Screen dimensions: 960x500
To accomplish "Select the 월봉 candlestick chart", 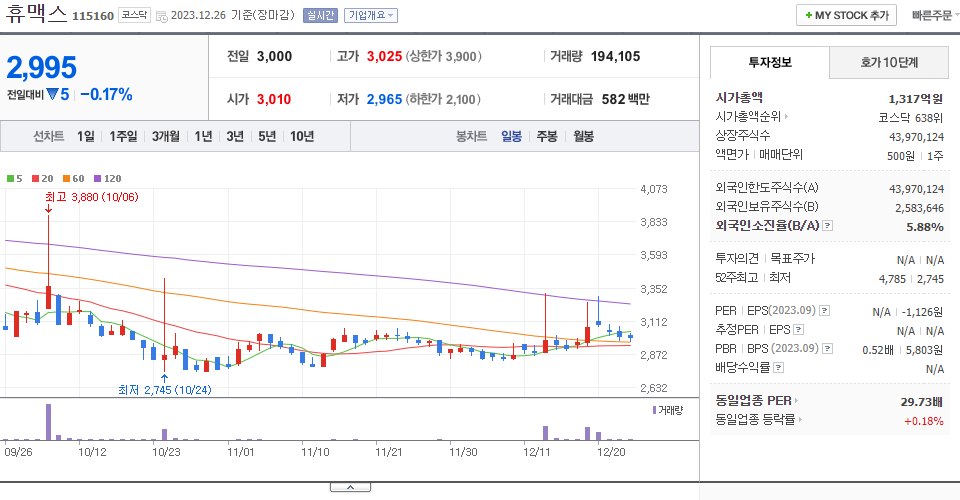I will click(583, 136).
